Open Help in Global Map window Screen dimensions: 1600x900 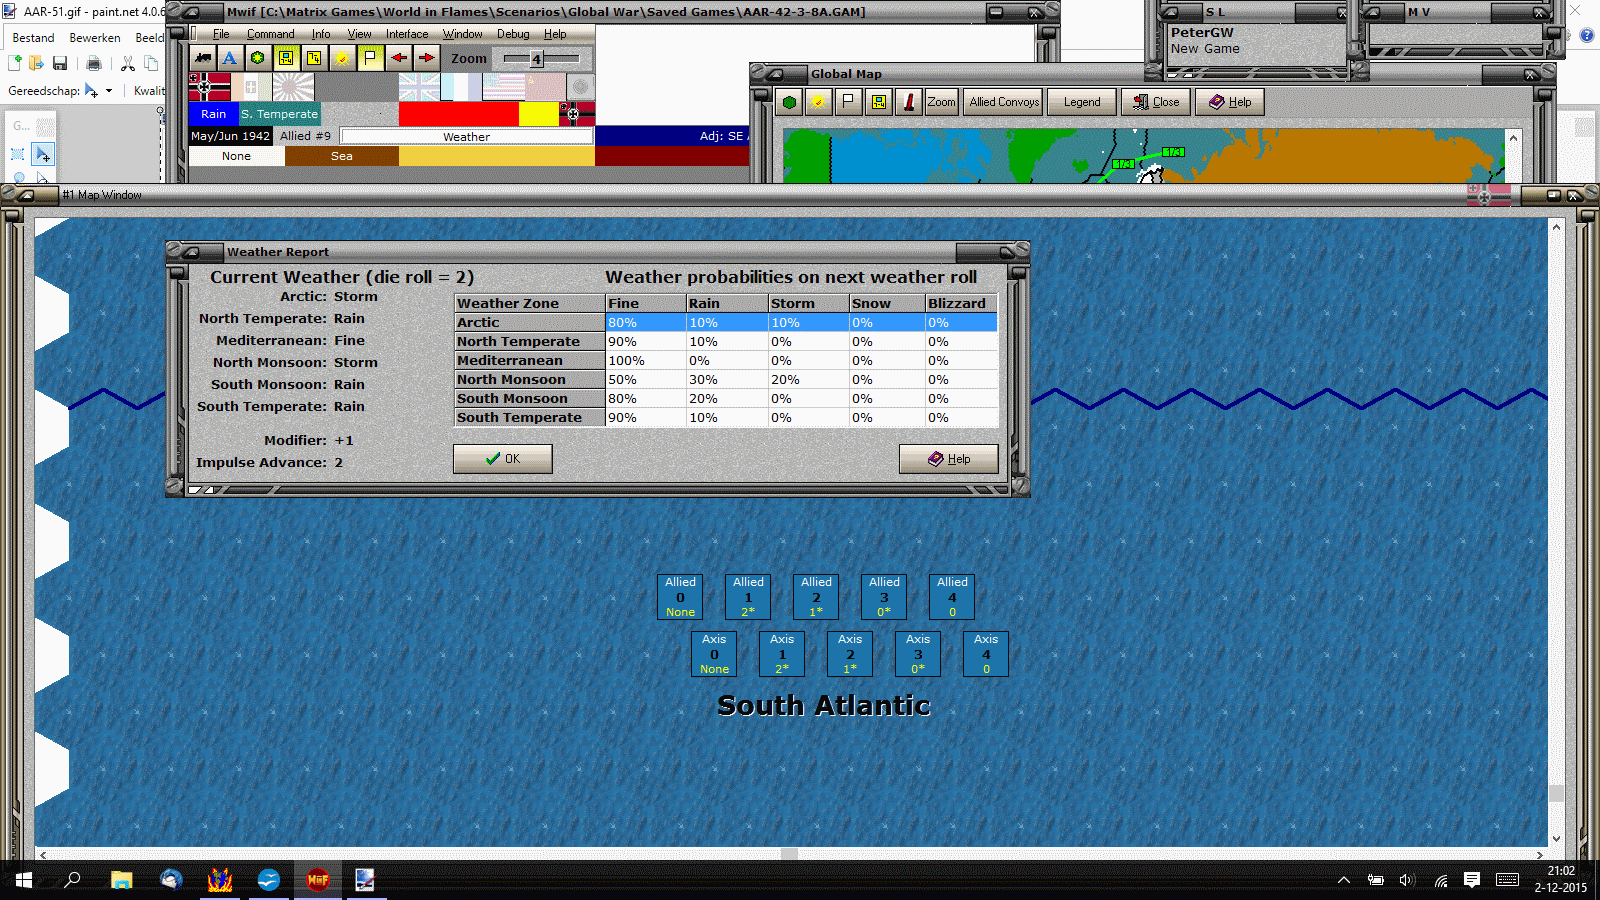[x=1230, y=102]
